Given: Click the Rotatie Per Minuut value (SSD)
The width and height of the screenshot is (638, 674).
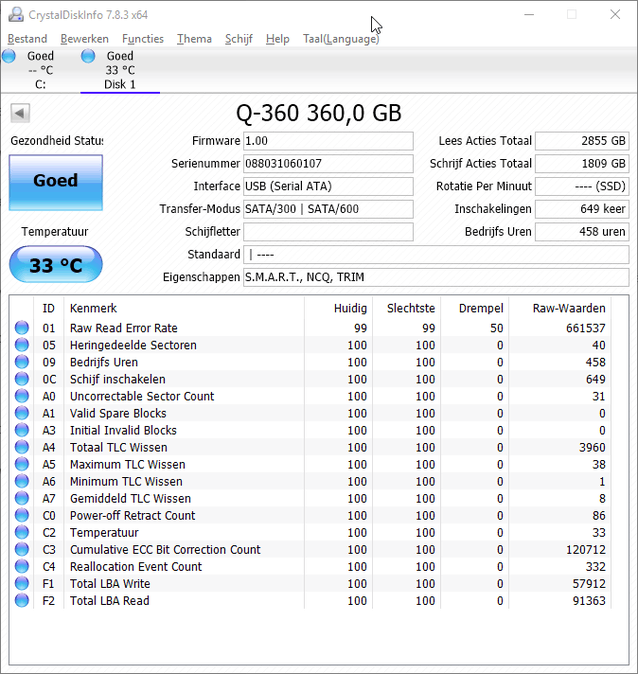Looking at the screenshot, I should 582,186.
